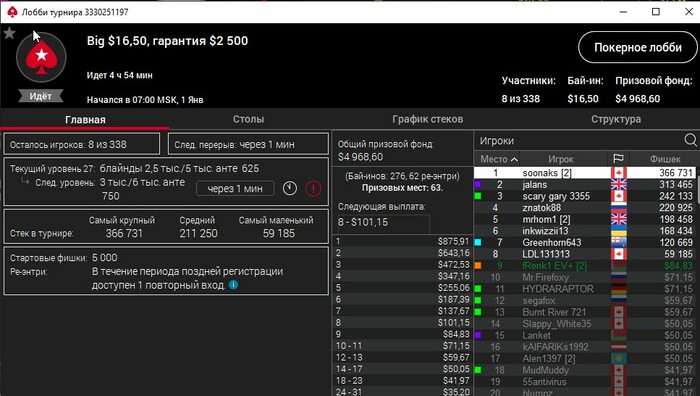Maximize the tournament lobby window

click(x=656, y=12)
